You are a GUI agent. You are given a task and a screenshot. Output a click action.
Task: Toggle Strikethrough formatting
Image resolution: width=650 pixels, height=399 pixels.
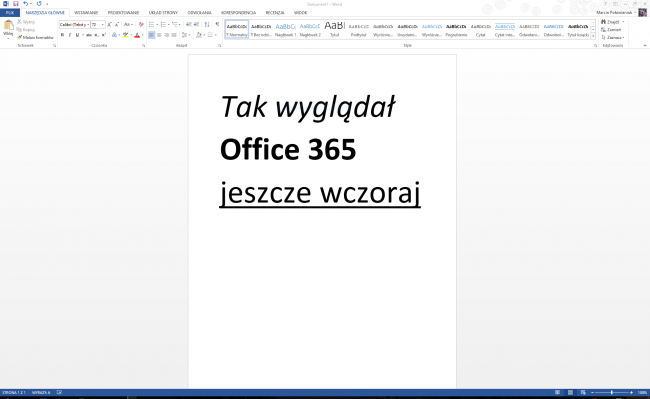pos(89,35)
